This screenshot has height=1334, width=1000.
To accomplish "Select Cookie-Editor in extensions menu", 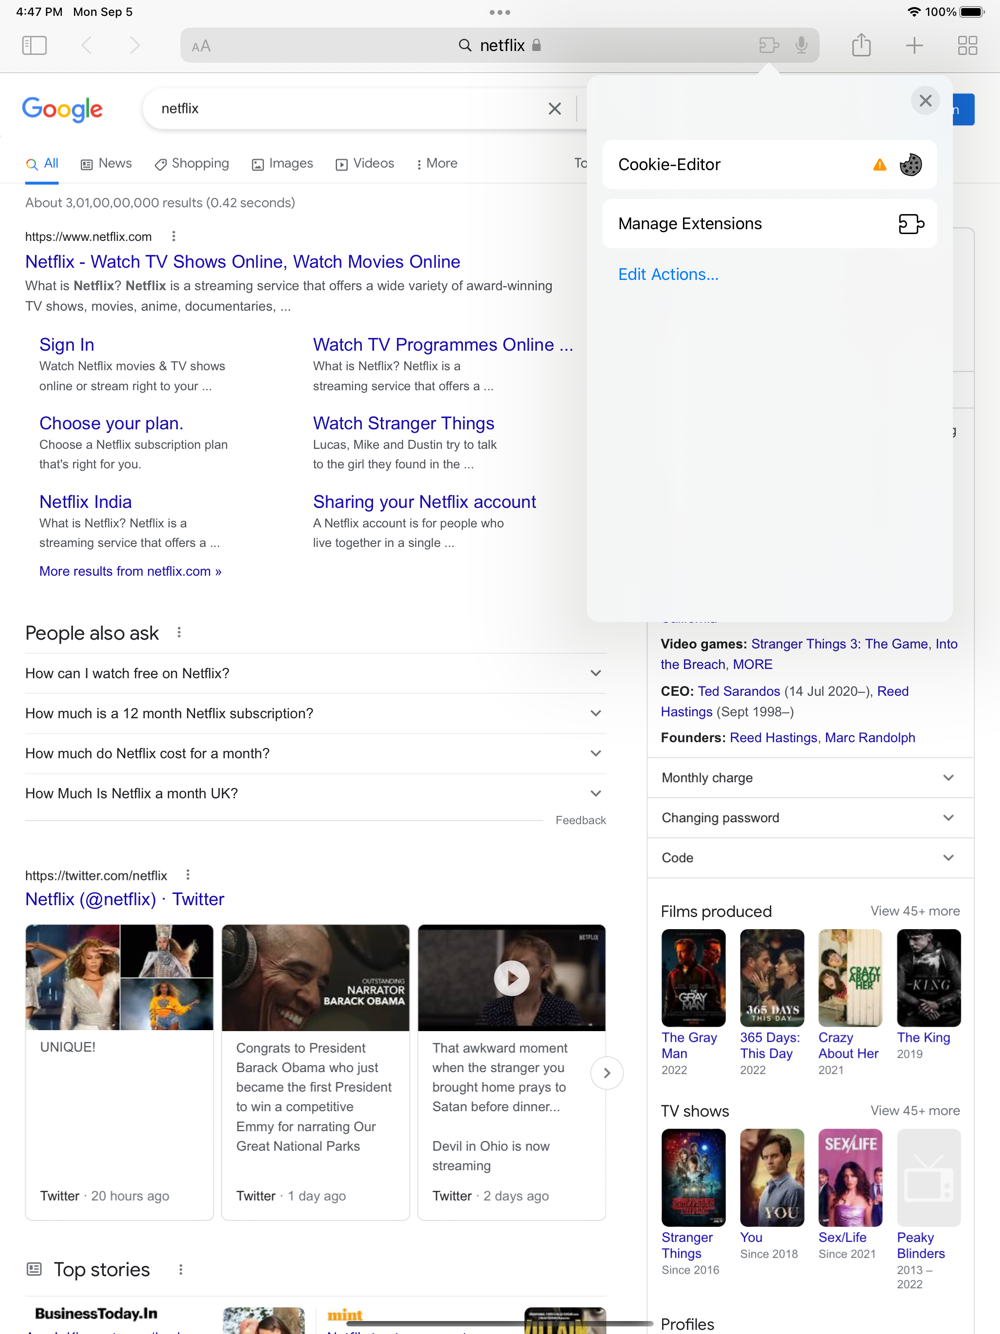I will 769,165.
